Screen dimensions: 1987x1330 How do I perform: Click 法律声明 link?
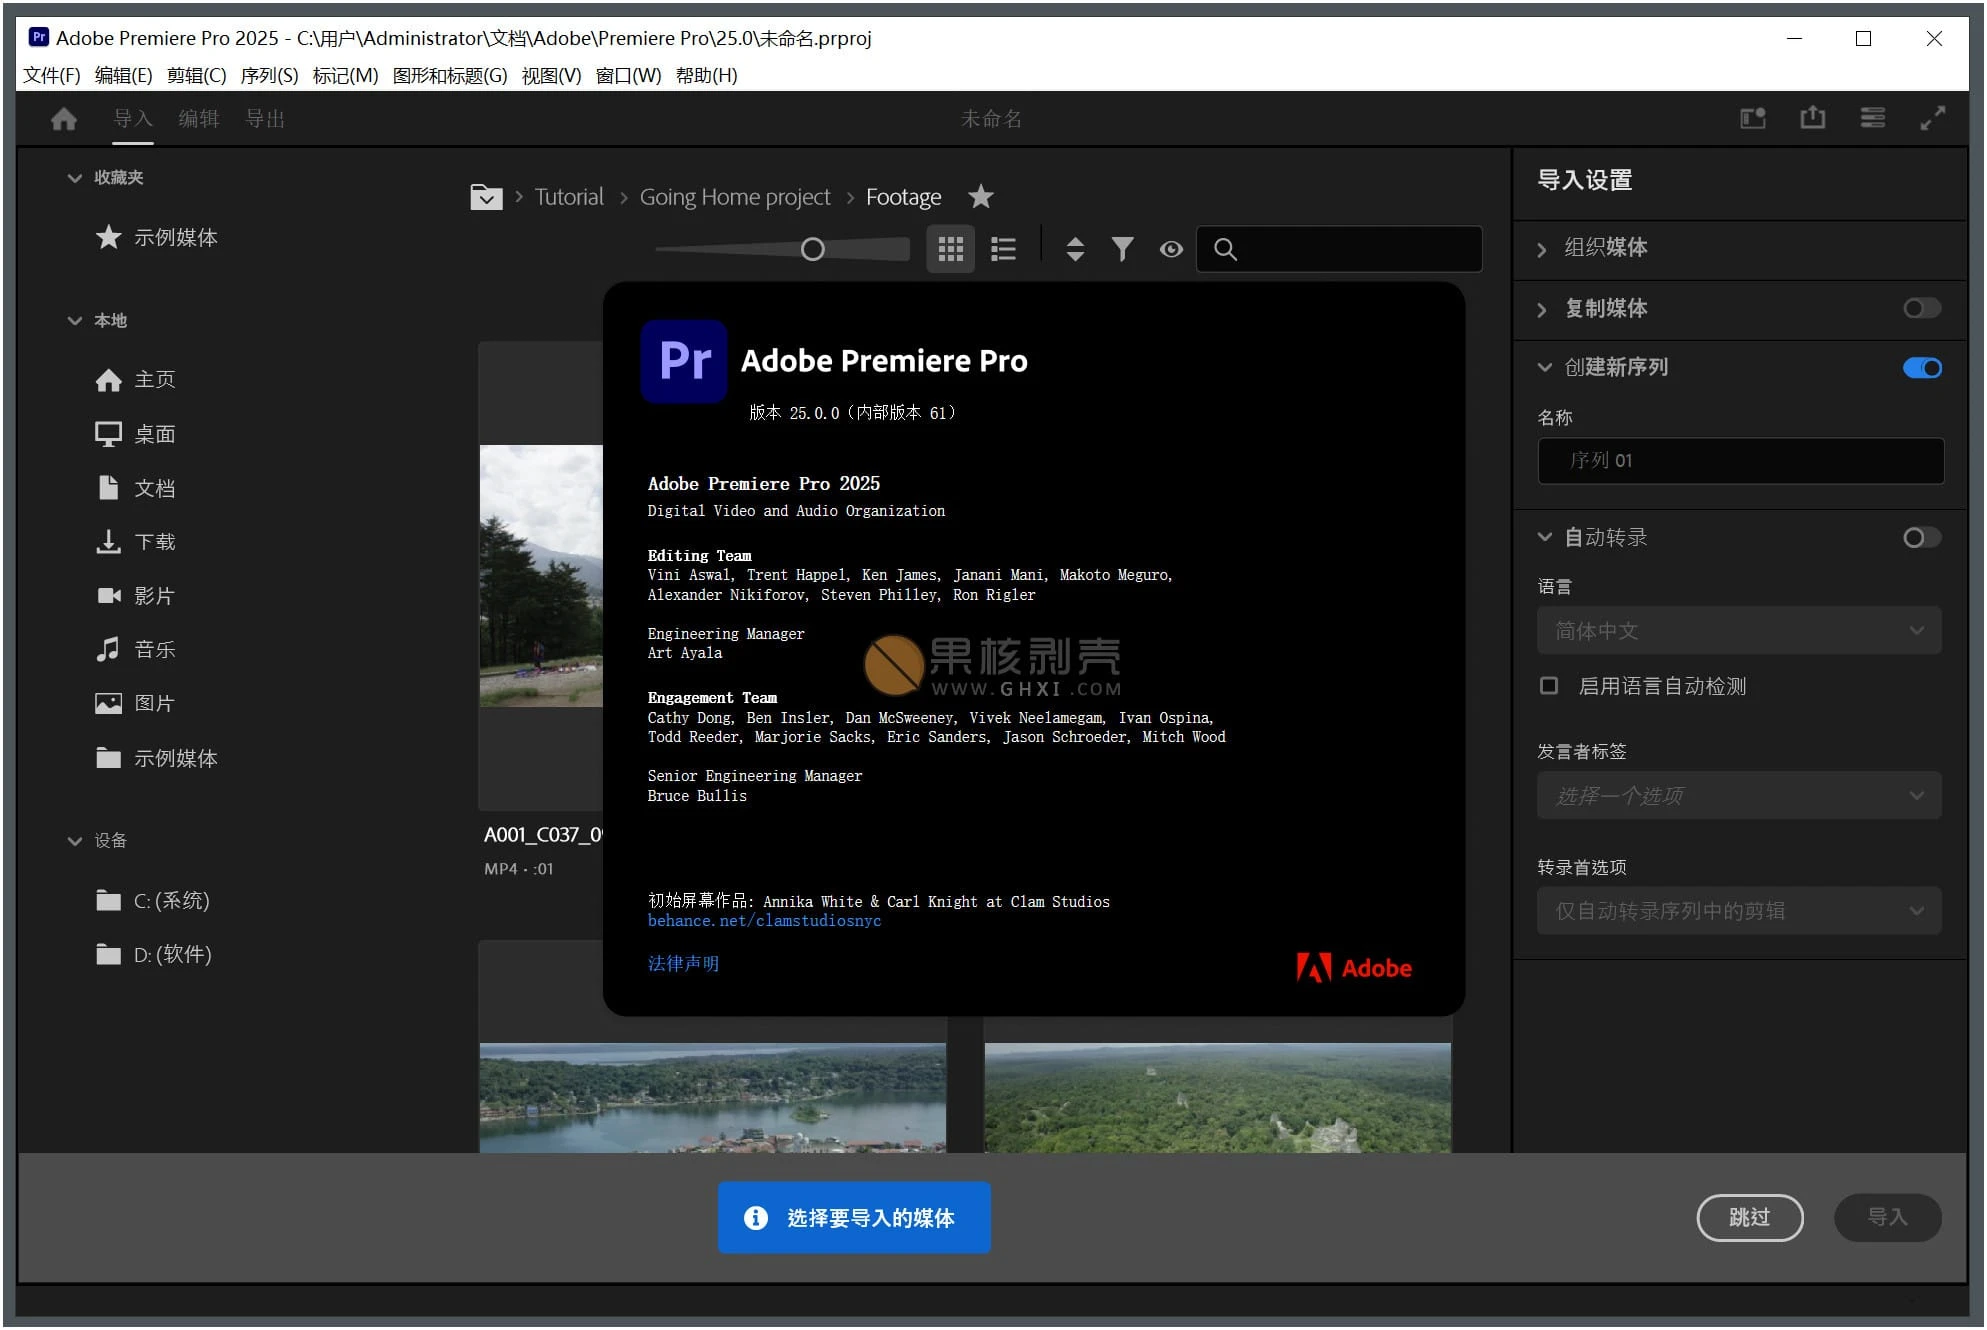click(684, 962)
